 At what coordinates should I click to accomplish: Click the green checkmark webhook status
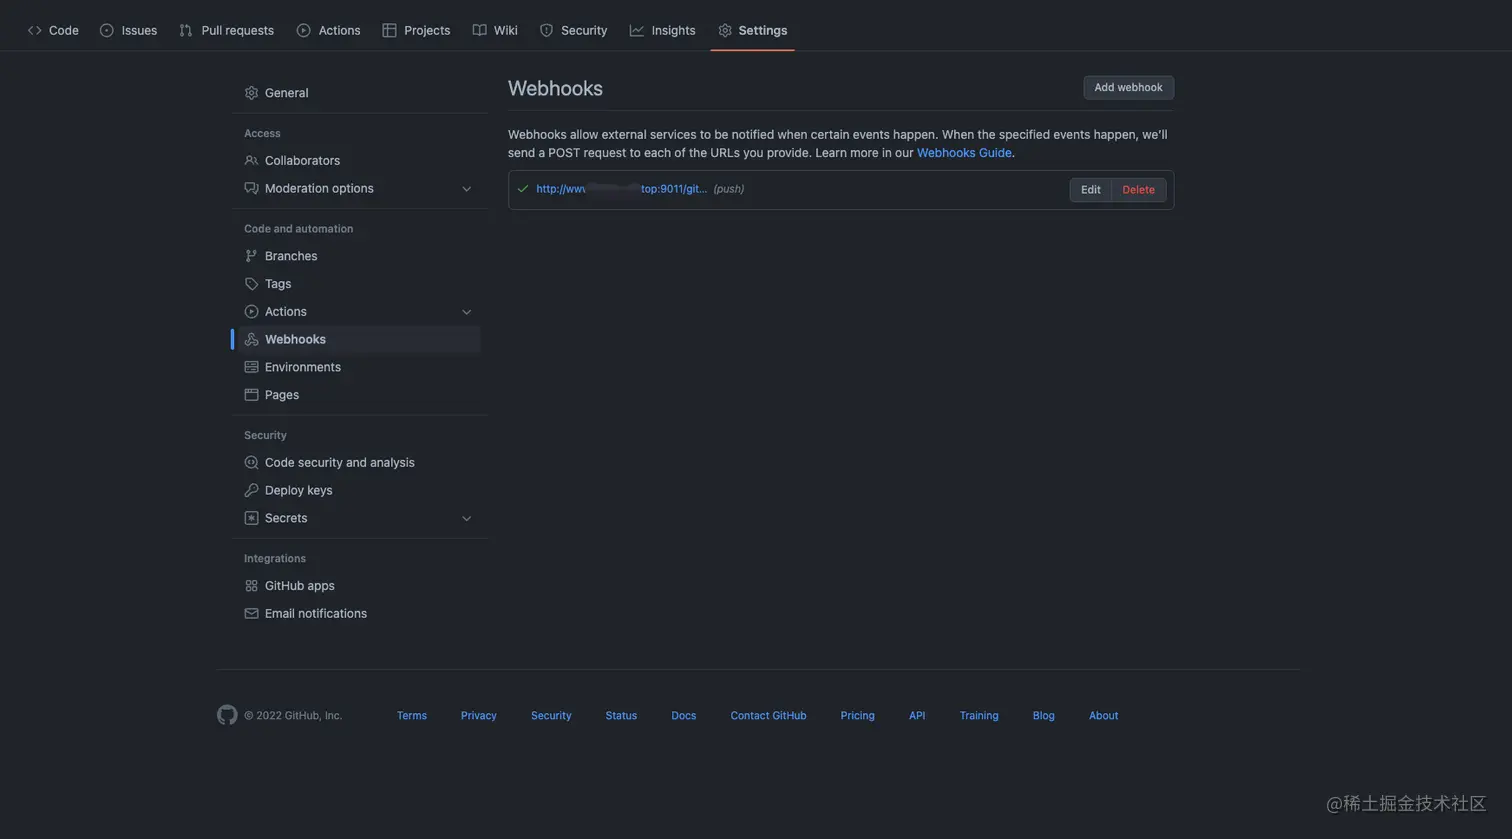click(x=522, y=189)
